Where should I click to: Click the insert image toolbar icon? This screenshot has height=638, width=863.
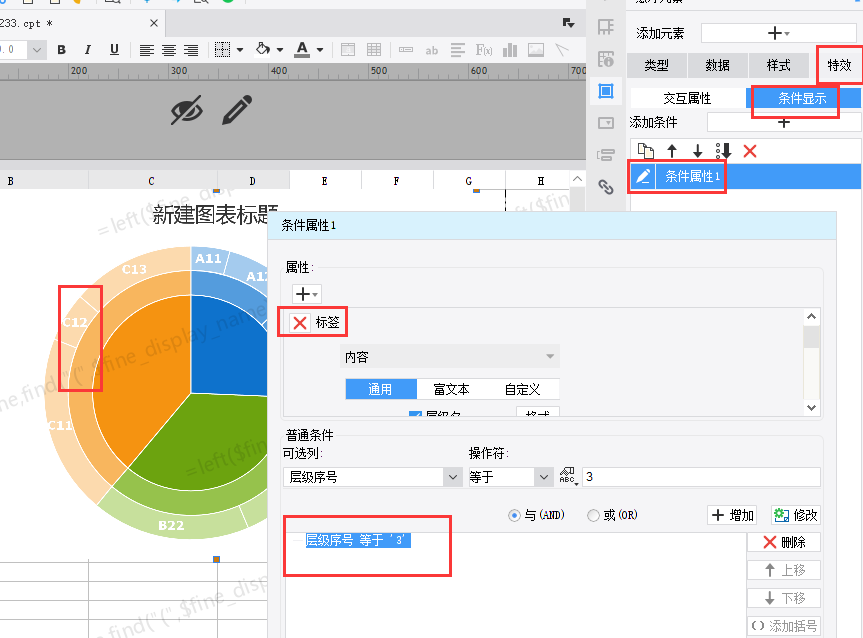click(x=536, y=50)
